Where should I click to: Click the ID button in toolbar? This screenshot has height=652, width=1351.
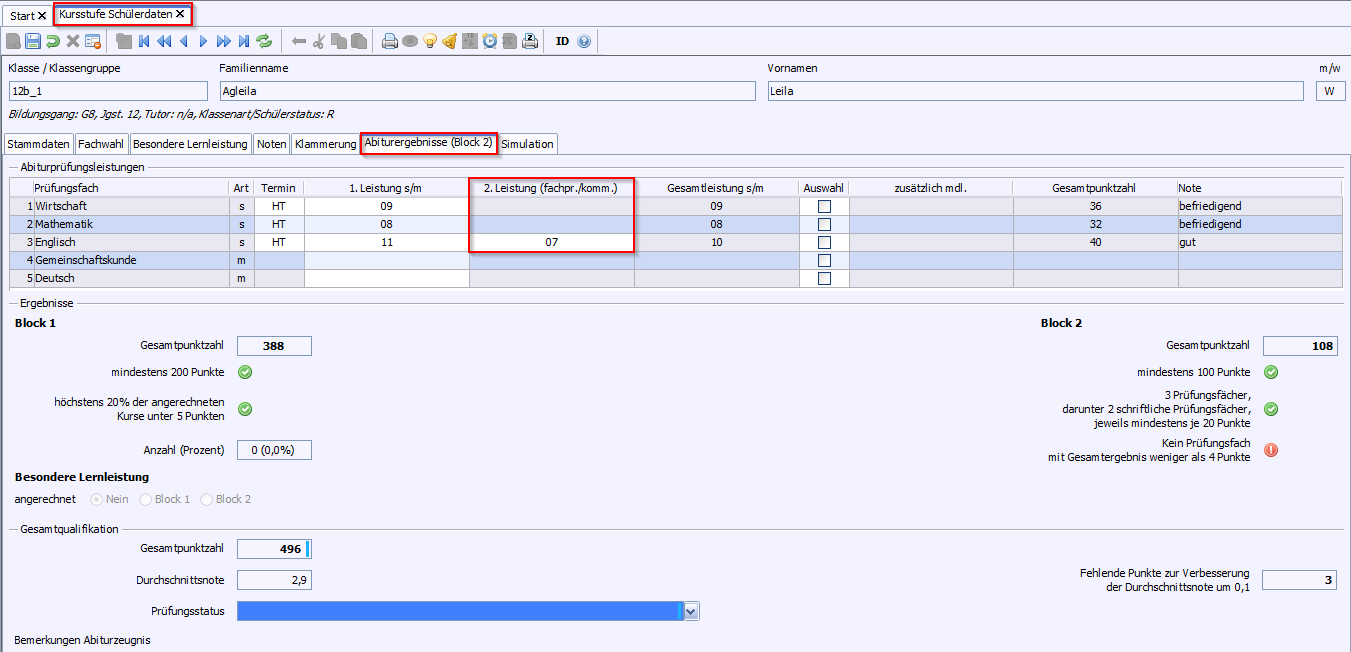pos(562,41)
